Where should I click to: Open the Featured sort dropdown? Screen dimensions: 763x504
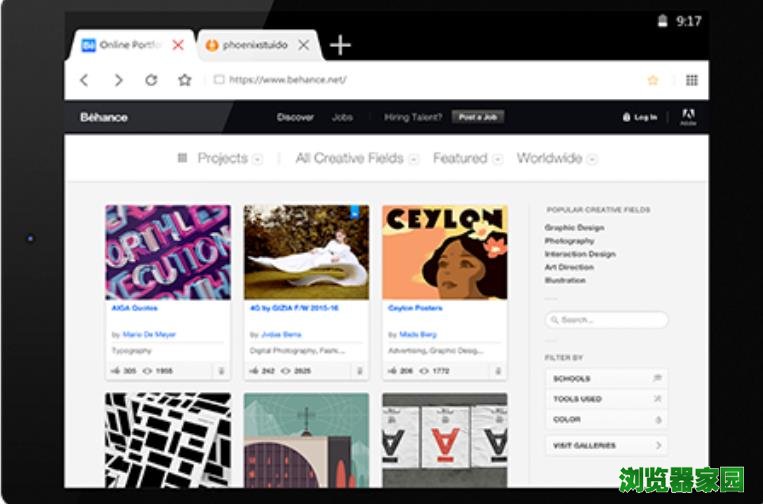(x=467, y=158)
